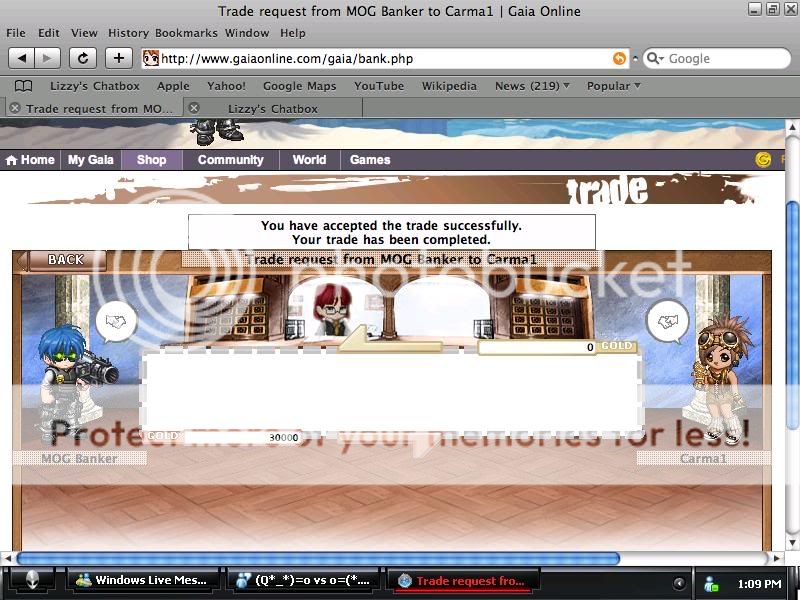Click the left handshake speech bubble icon
This screenshot has height=600, width=800.
(116, 321)
